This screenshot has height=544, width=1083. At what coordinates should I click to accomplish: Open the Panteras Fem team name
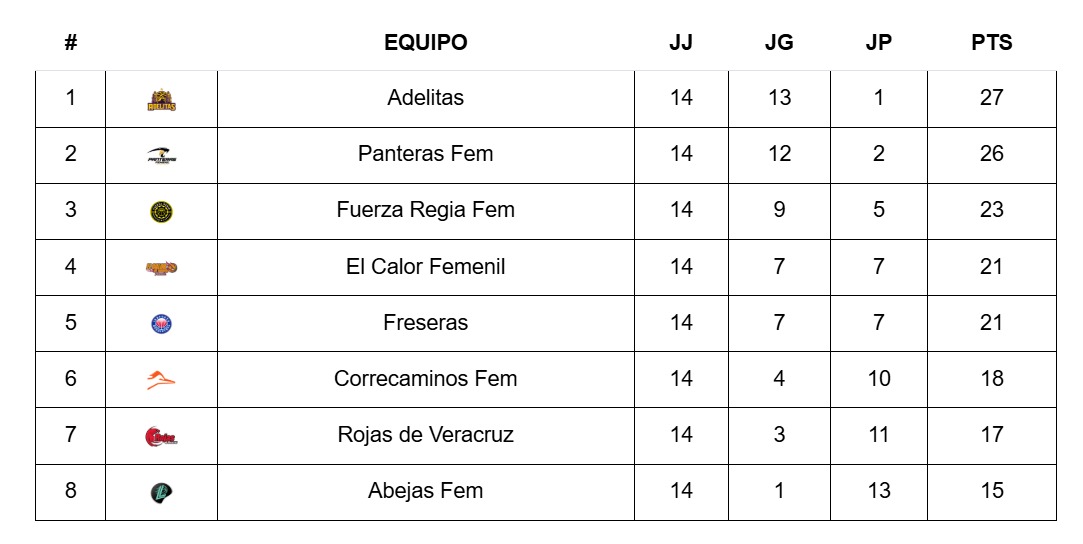click(x=425, y=154)
